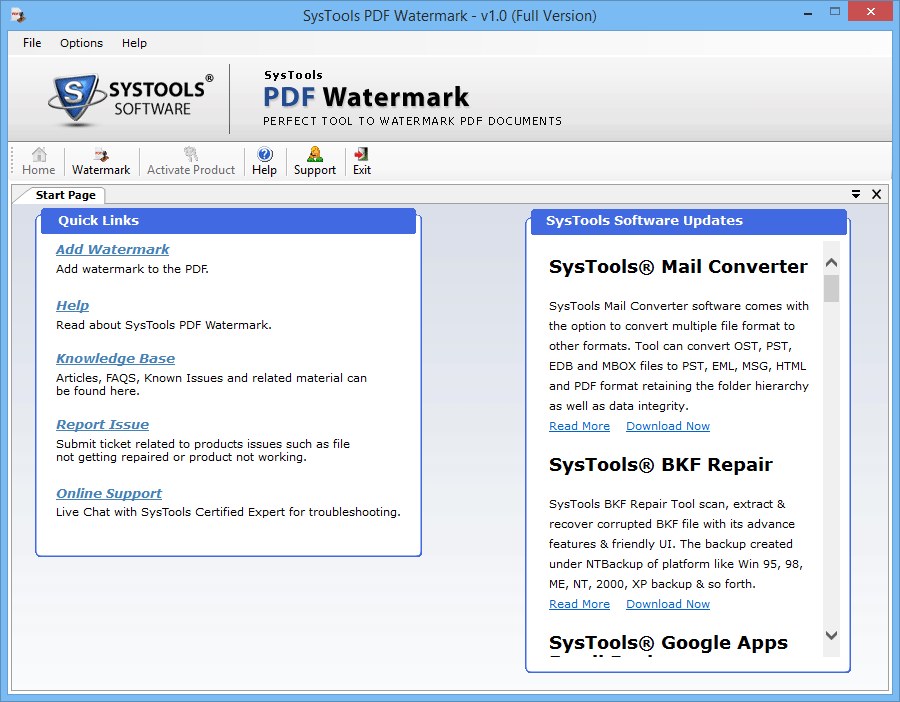Click the Support toolbar icon
This screenshot has width=900, height=702.
pyautogui.click(x=315, y=161)
